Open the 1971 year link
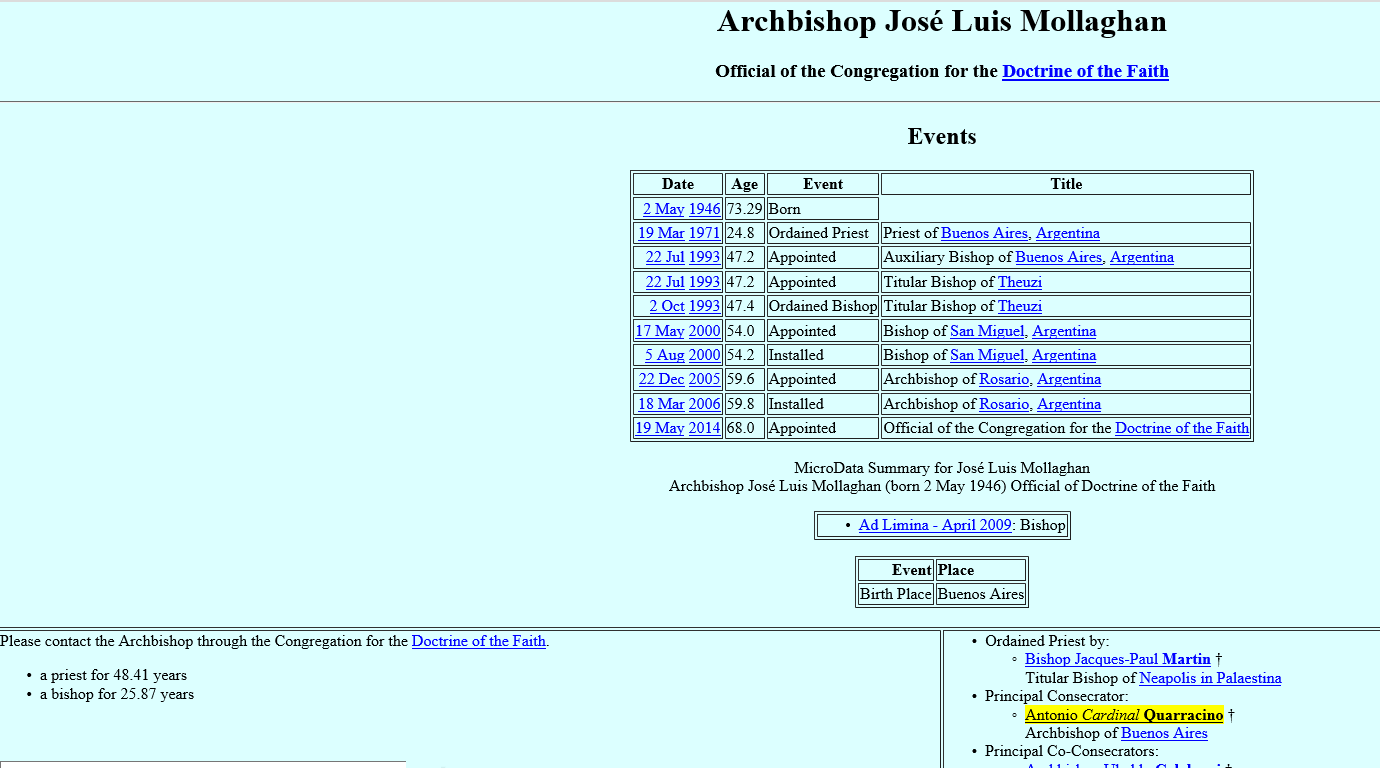 pos(704,233)
